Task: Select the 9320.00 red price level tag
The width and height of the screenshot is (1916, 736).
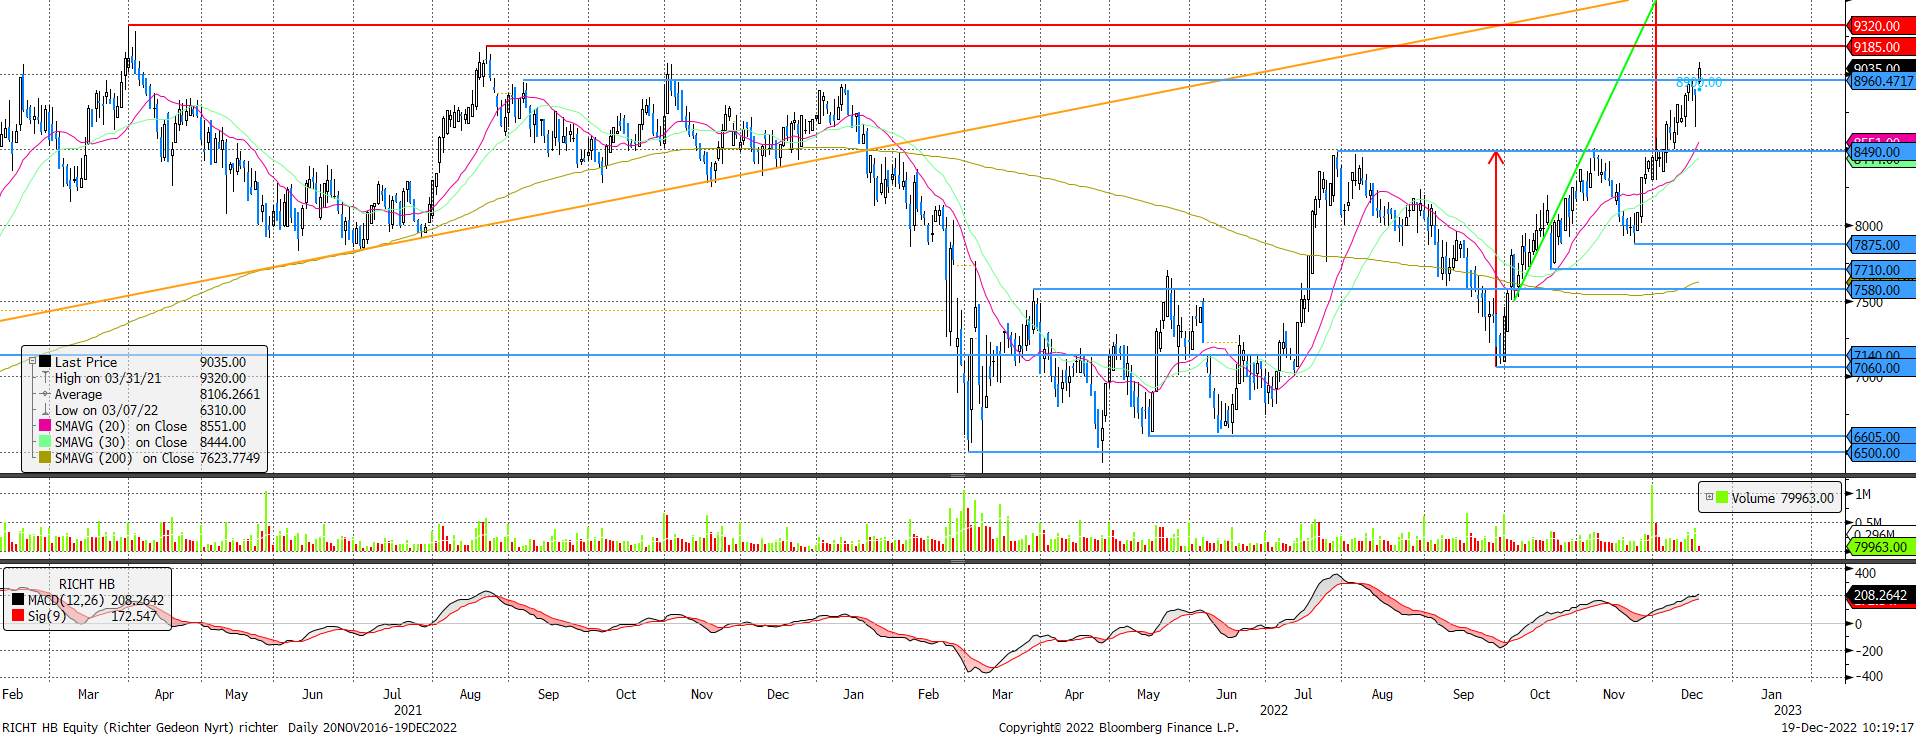Action: point(1877,26)
